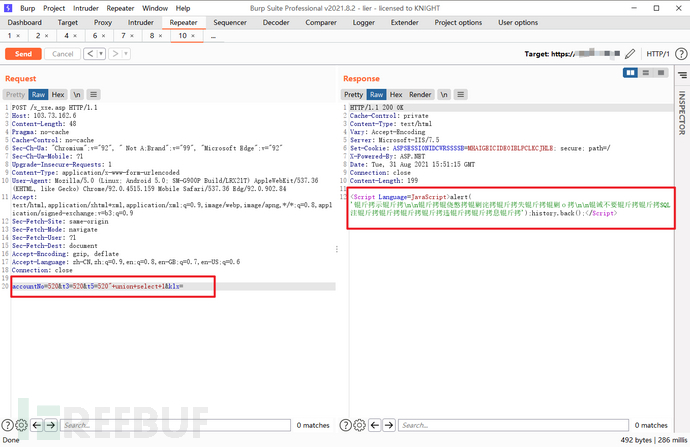Add new repeater tab with ellipsis
This screenshot has width=690, height=447.
[213, 37]
